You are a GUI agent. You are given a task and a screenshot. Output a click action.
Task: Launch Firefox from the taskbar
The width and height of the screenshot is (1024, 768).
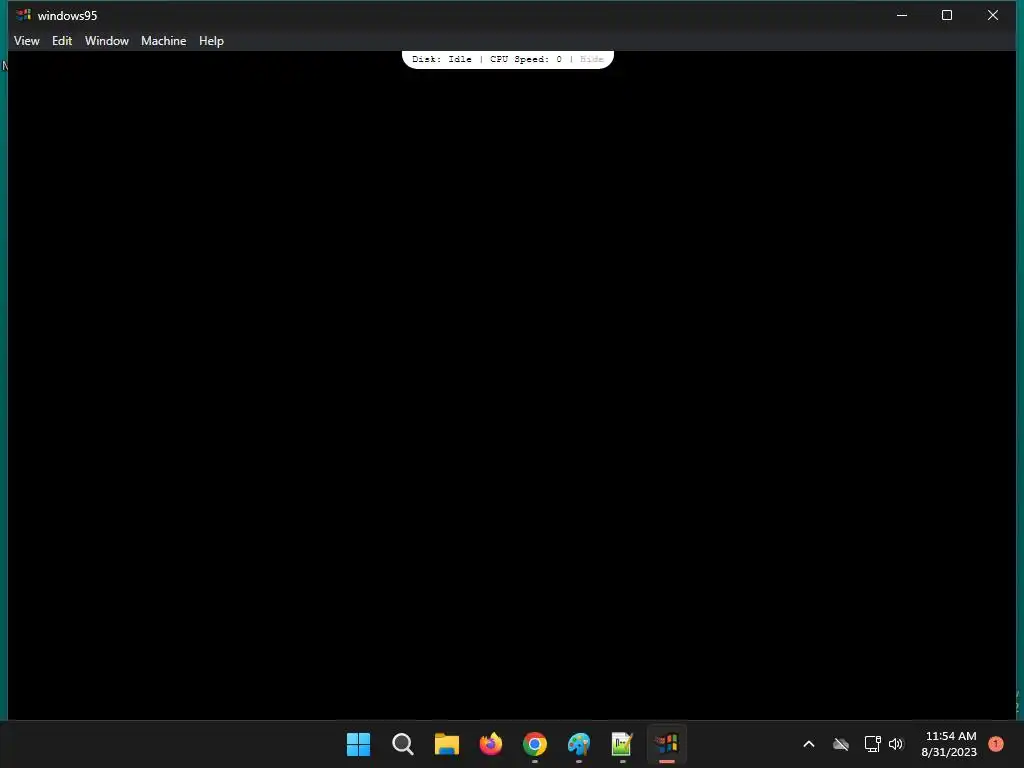(491, 744)
